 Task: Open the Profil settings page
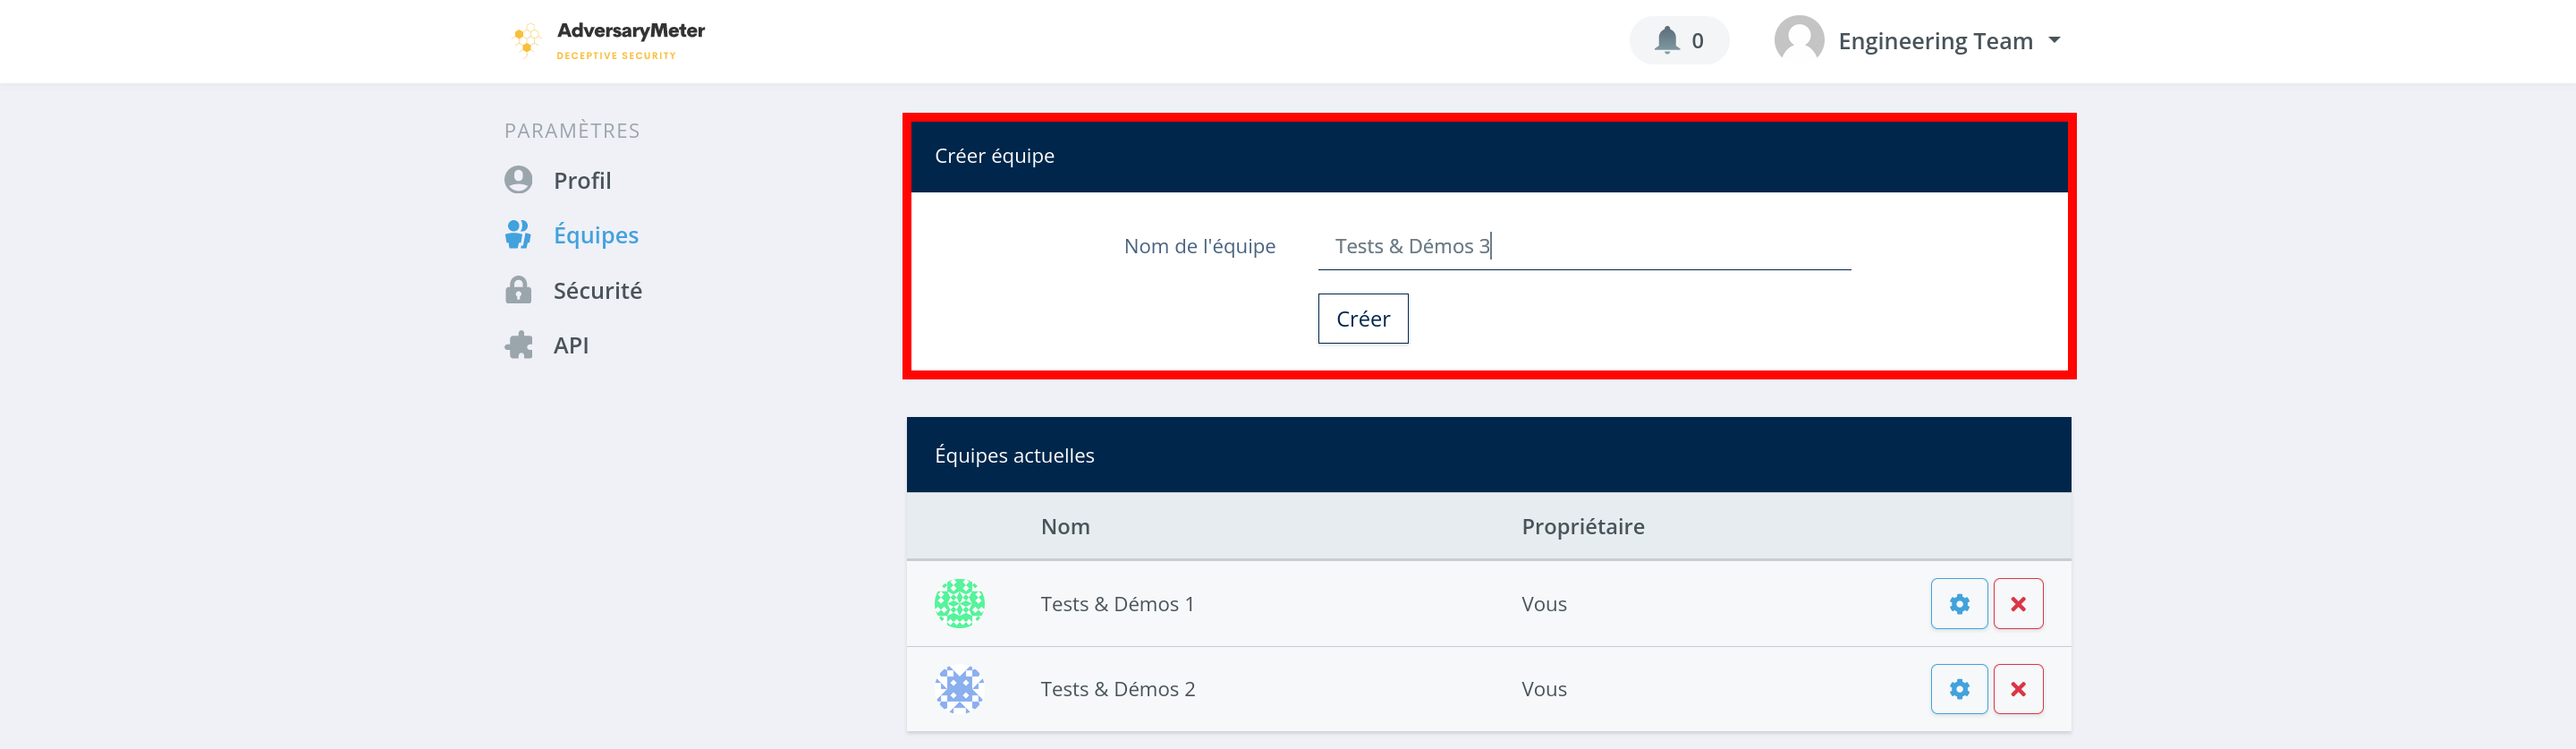coord(582,180)
